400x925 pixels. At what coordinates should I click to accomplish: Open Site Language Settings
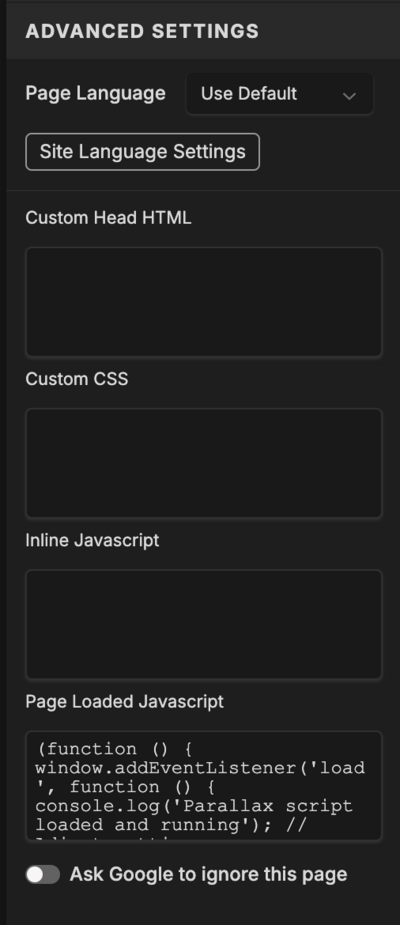[x=142, y=152]
